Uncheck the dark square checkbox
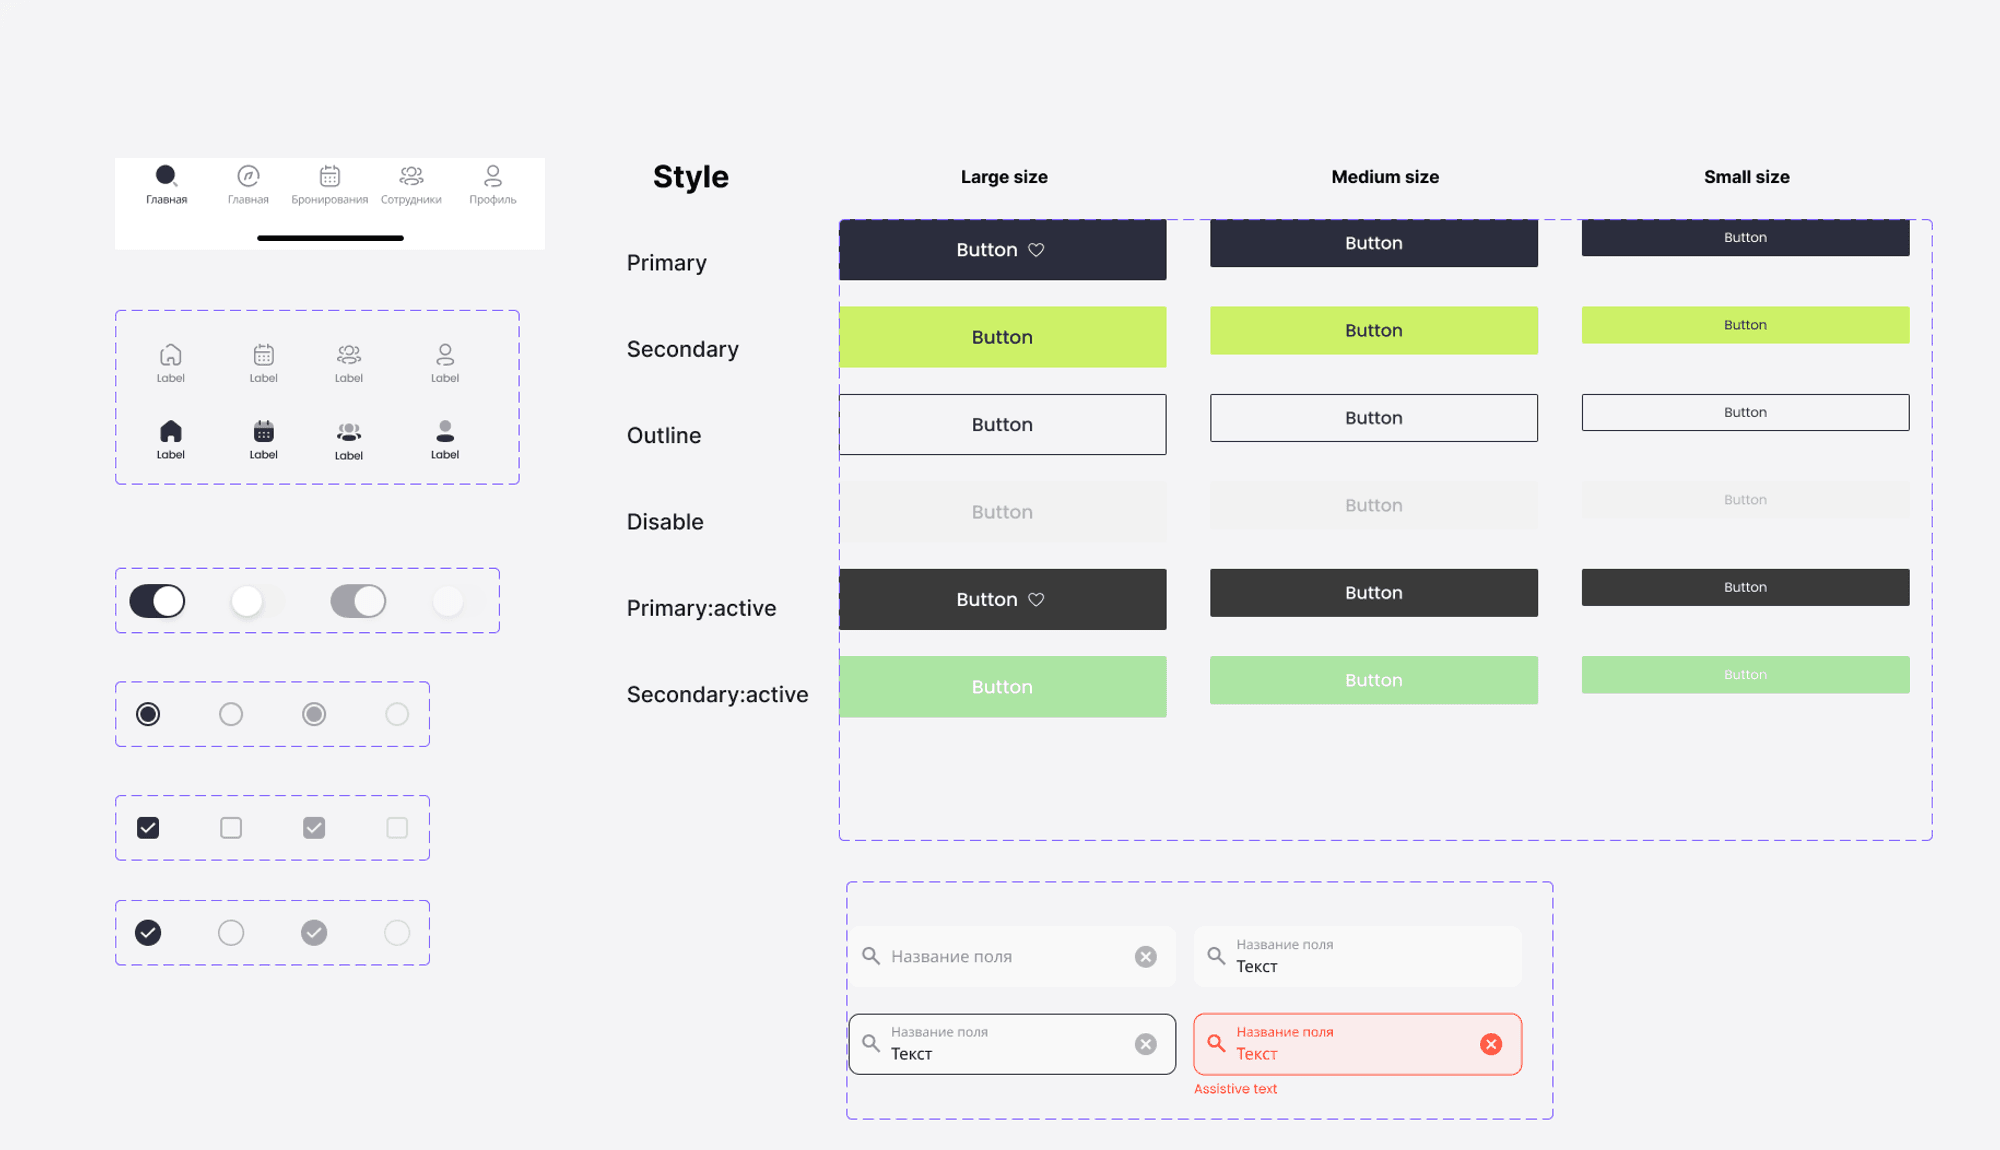The width and height of the screenshot is (2000, 1150). 148,828
